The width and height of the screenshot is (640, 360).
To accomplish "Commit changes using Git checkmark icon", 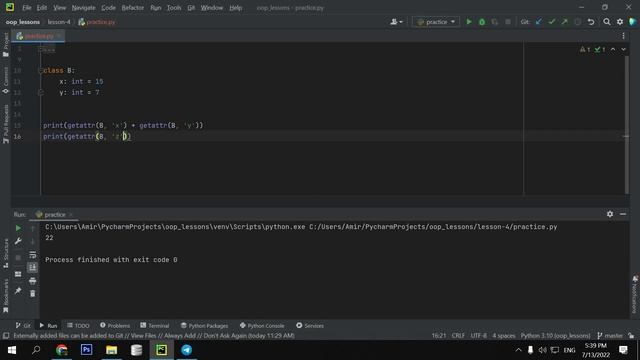I will pos(551,22).
